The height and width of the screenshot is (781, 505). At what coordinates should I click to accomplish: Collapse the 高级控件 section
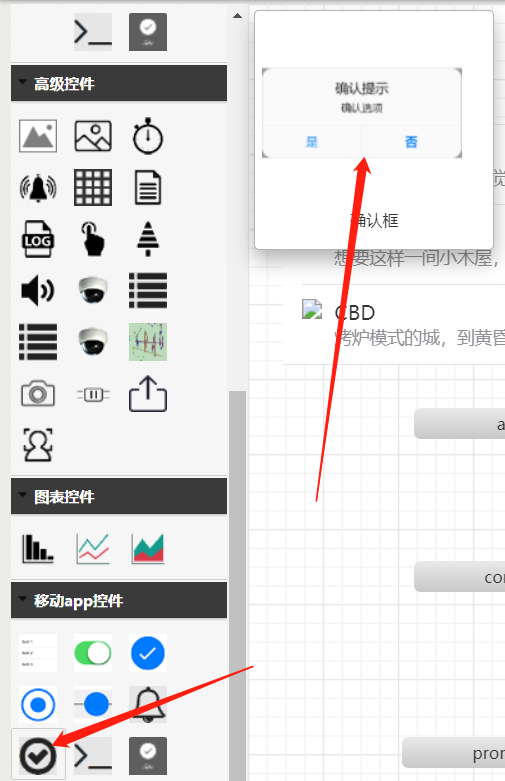(x=22, y=82)
